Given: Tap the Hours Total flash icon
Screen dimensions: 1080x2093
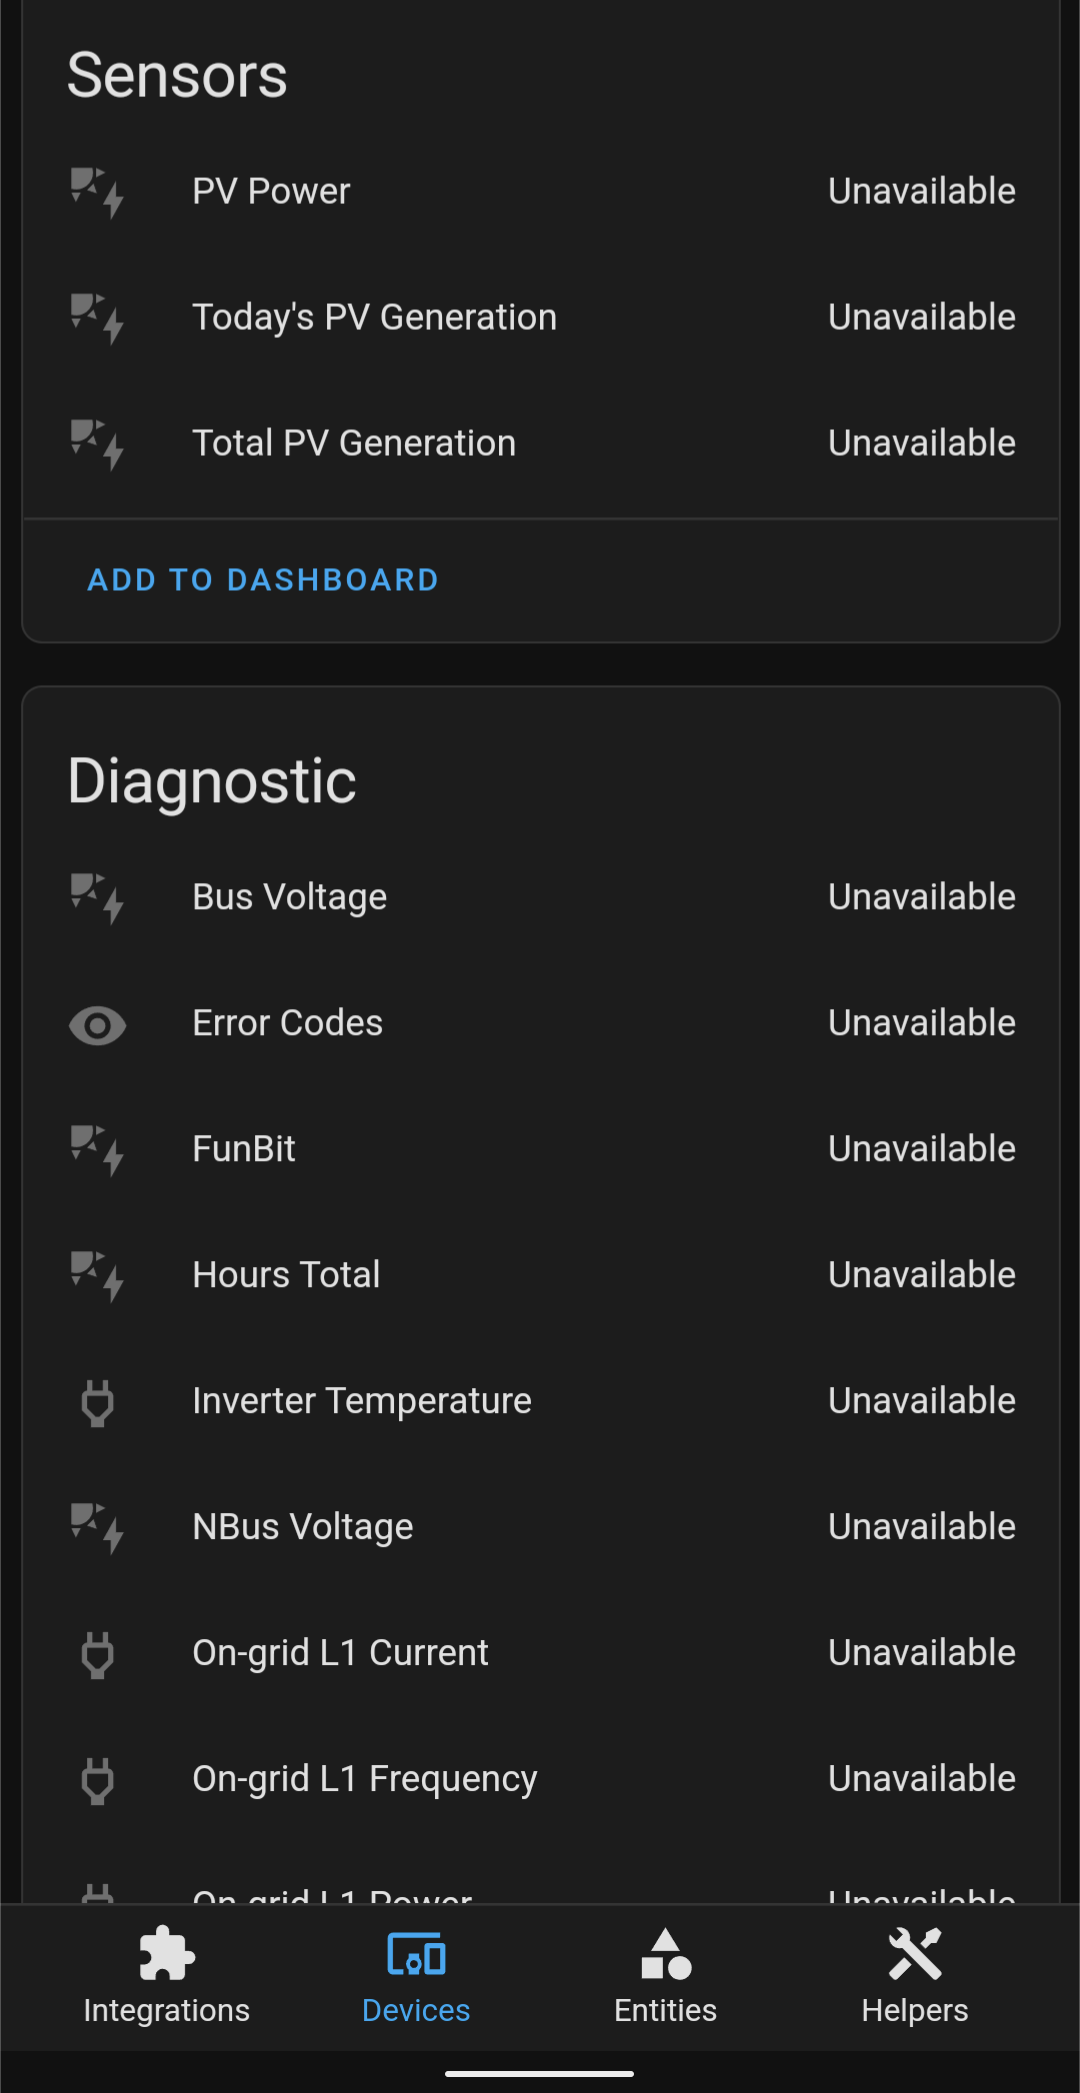Looking at the screenshot, I should point(97,1275).
